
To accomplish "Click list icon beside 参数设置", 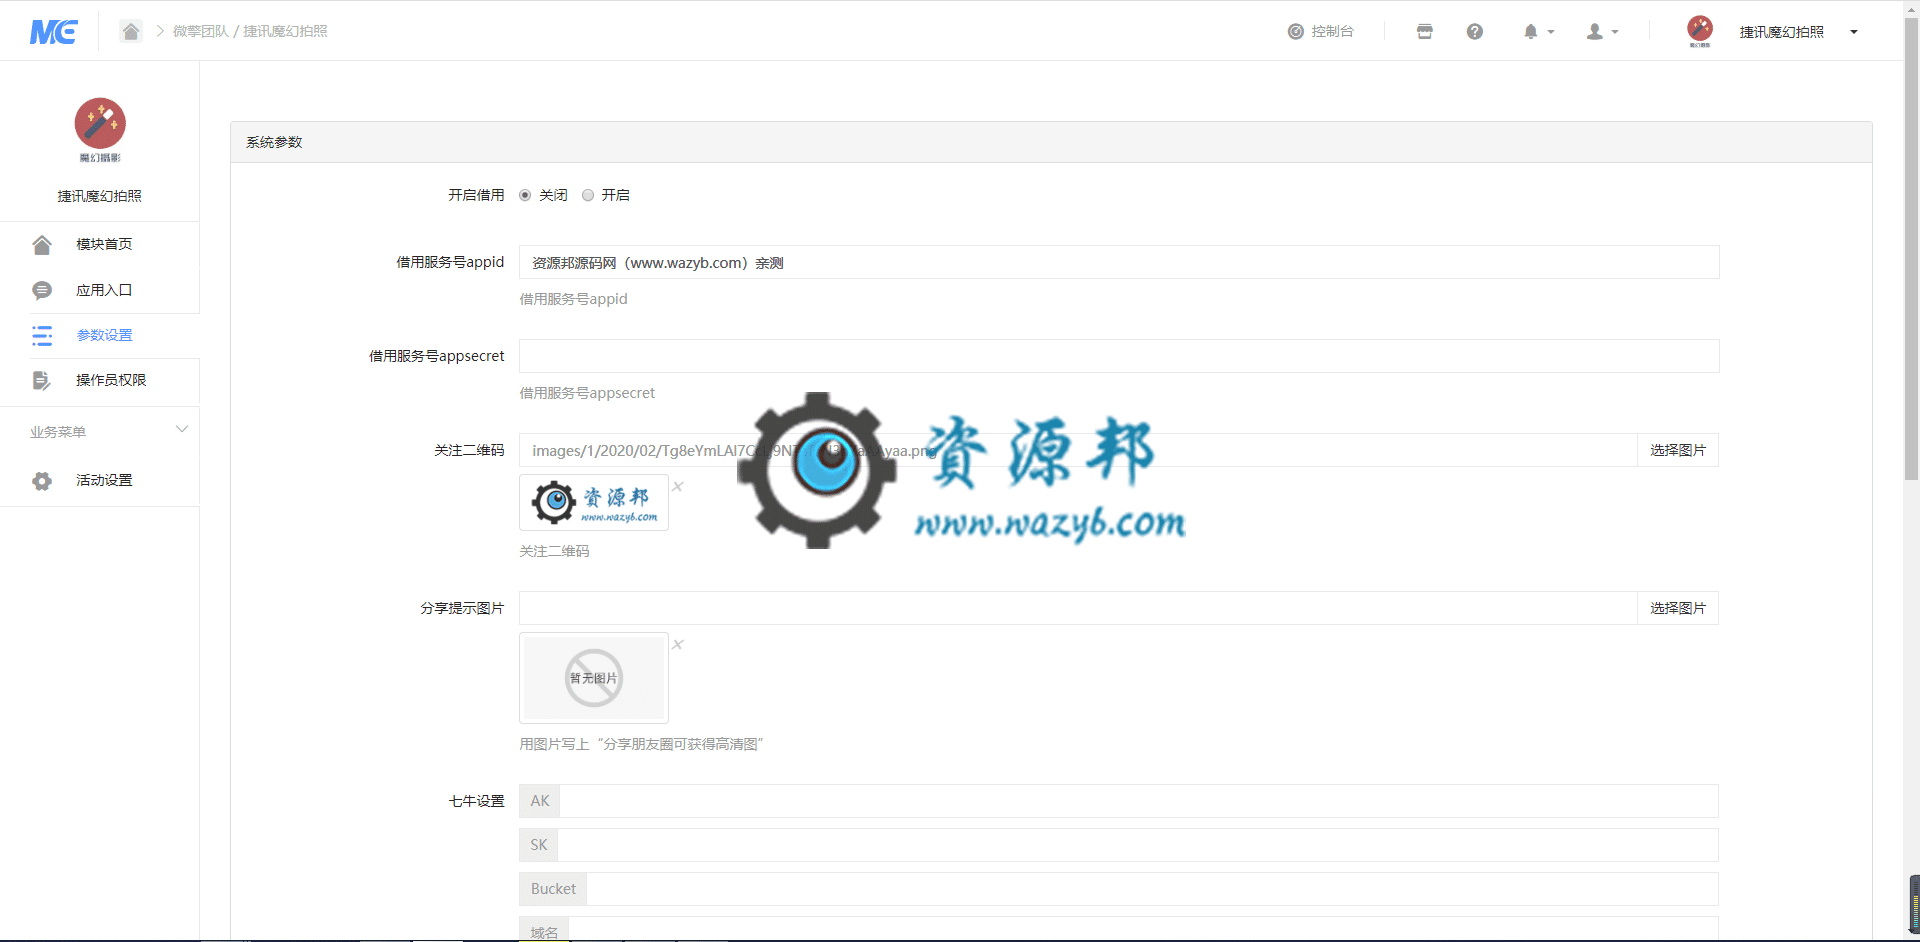I will 41,335.
